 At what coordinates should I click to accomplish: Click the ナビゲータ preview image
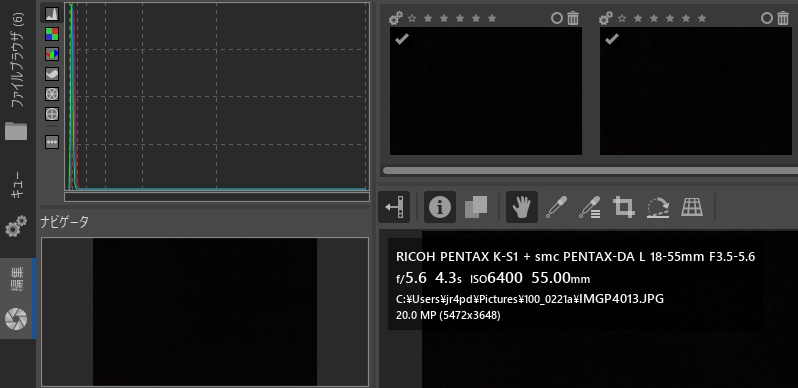click(x=205, y=312)
